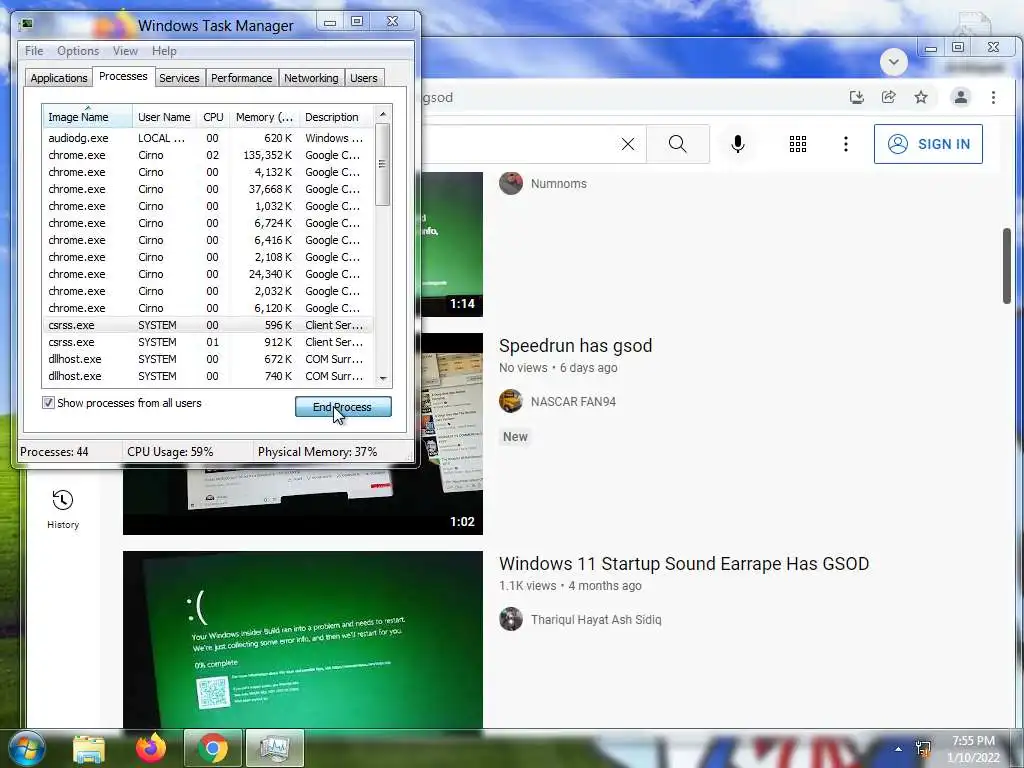This screenshot has width=1024, height=768.
Task: Open the 'Speedrun has gsod' video title
Action: click(575, 345)
